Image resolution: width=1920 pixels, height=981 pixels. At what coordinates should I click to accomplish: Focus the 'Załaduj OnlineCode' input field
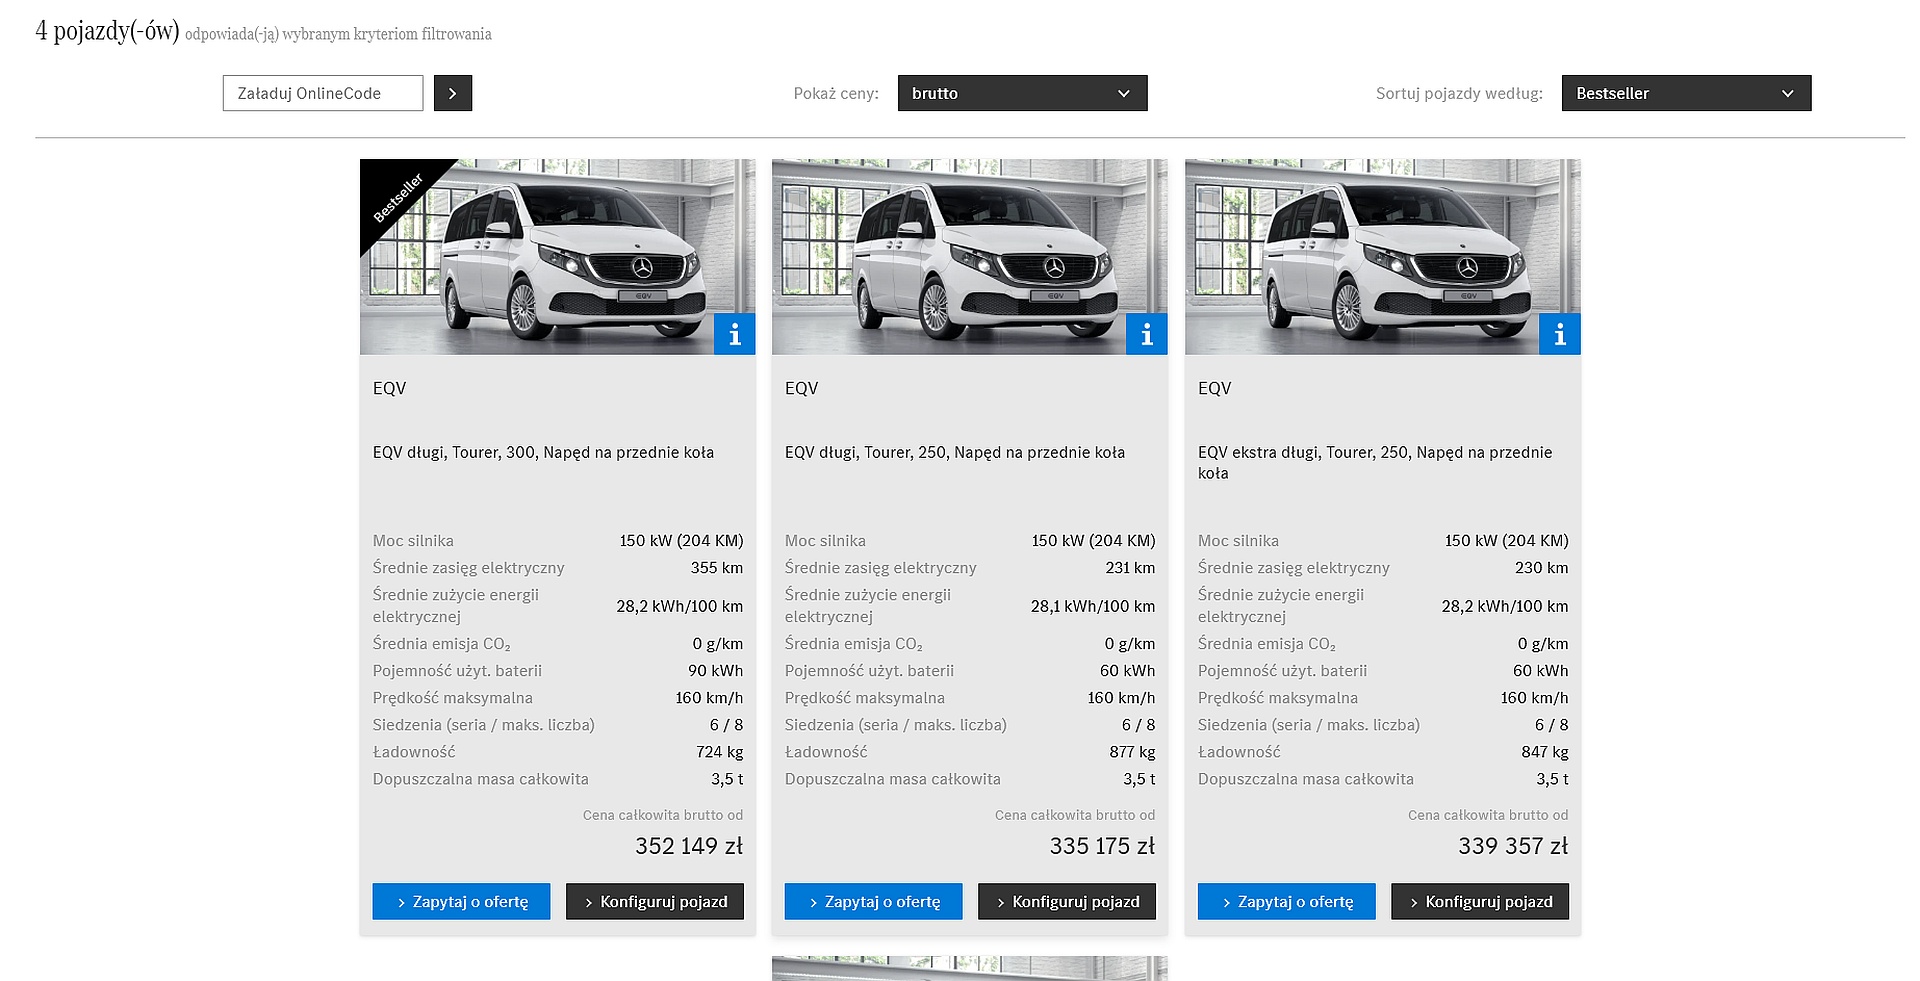[x=323, y=93]
